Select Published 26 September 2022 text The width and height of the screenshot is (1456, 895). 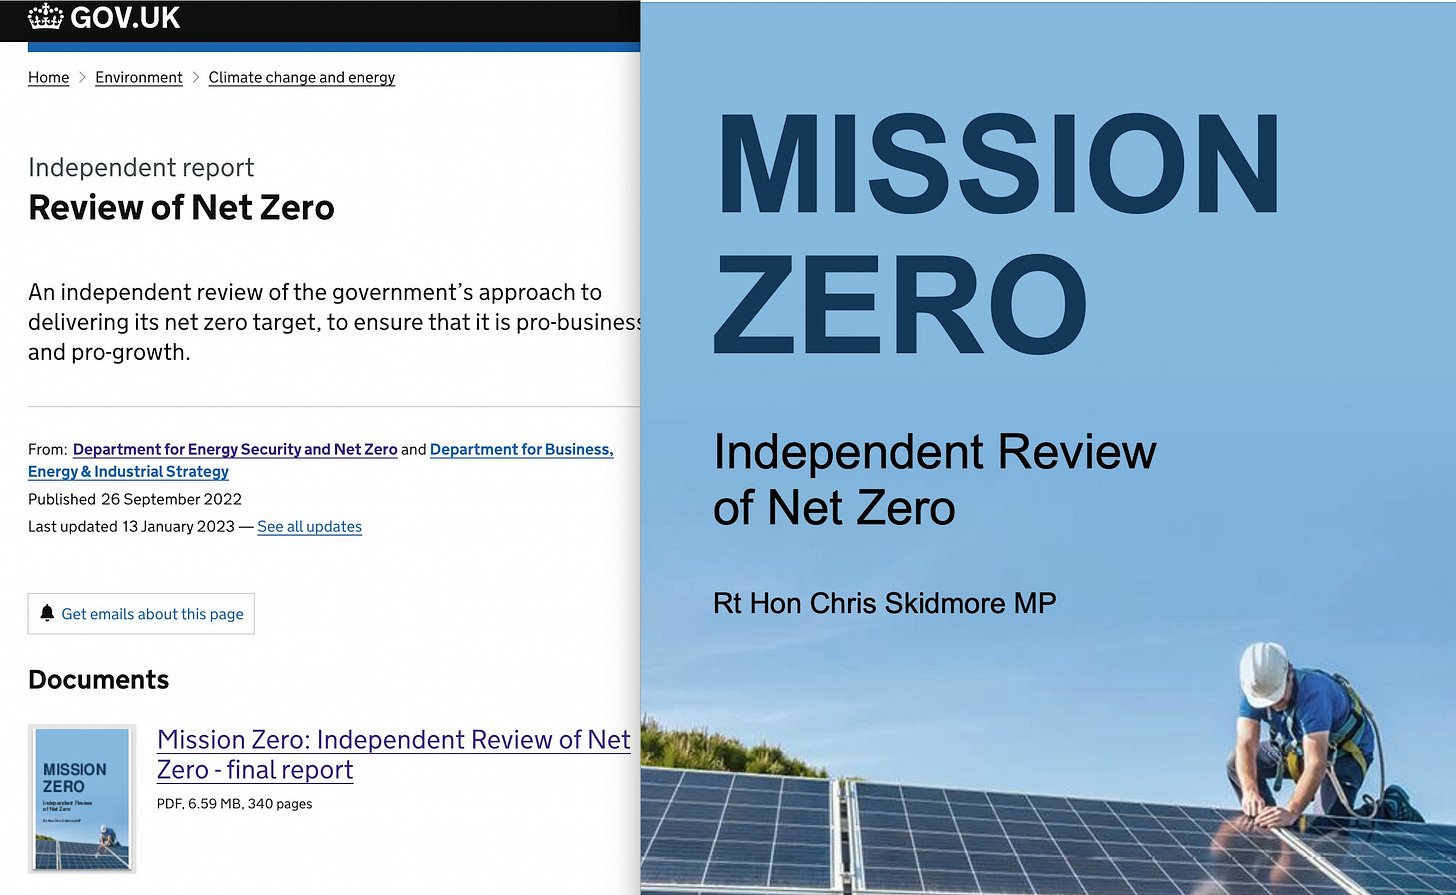(135, 499)
